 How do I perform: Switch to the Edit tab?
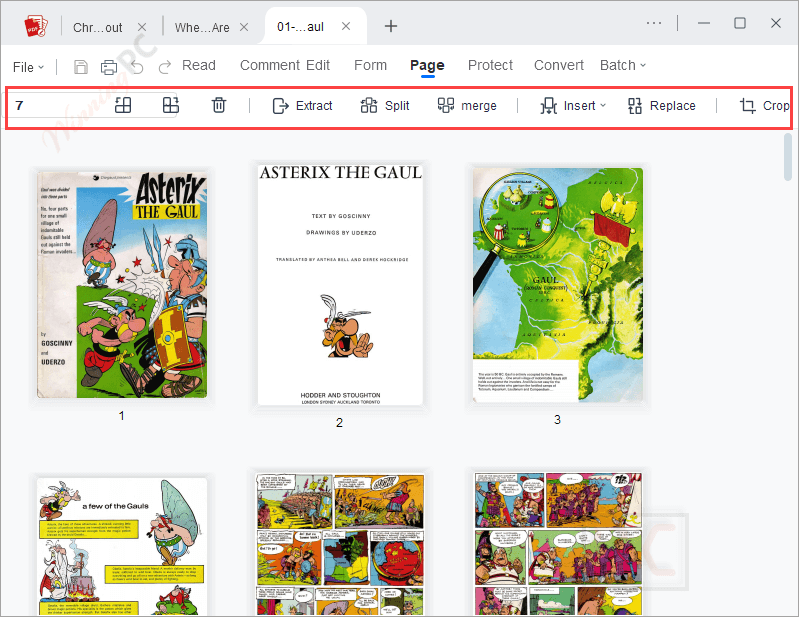(x=318, y=65)
